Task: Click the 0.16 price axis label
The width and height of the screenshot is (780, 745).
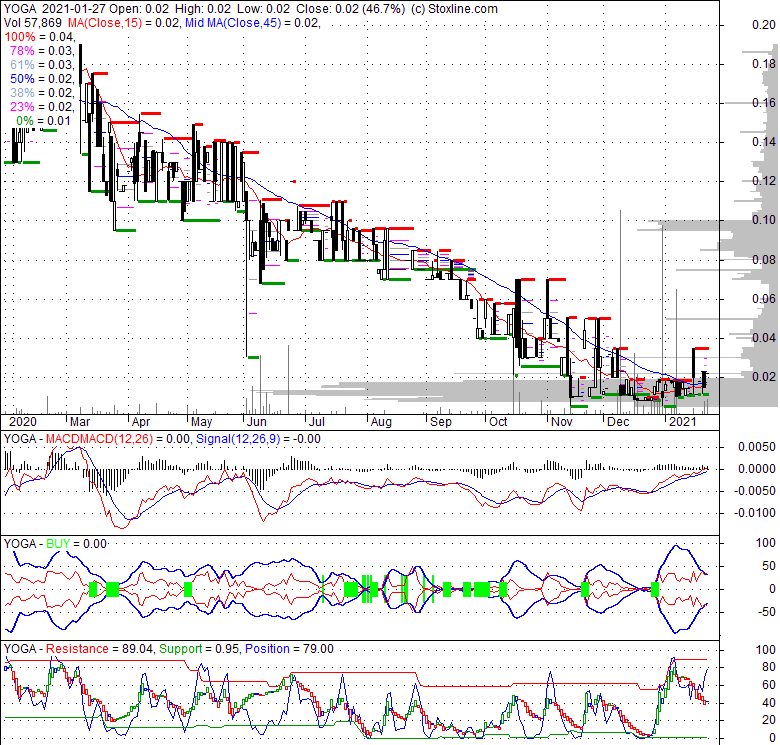Action: click(764, 103)
